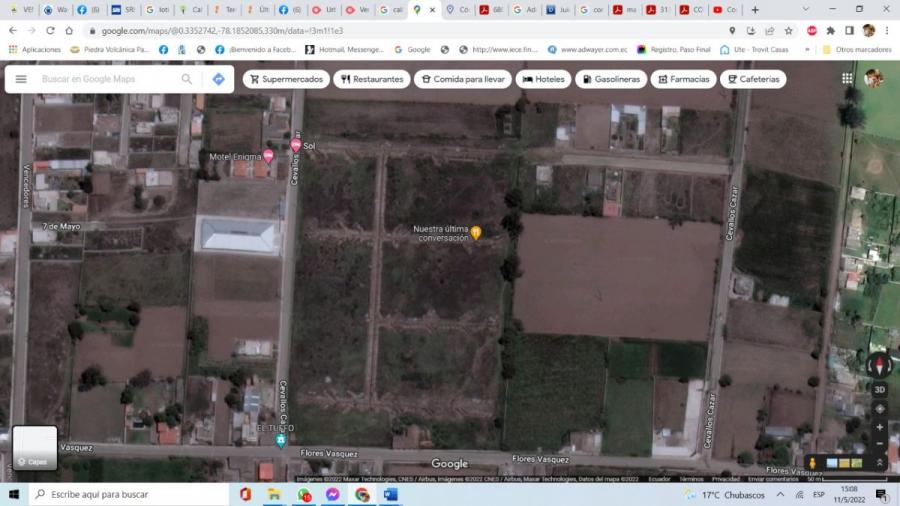The image size is (900, 506).
Task: Expand imagery panel double chevron
Action: (x=879, y=462)
